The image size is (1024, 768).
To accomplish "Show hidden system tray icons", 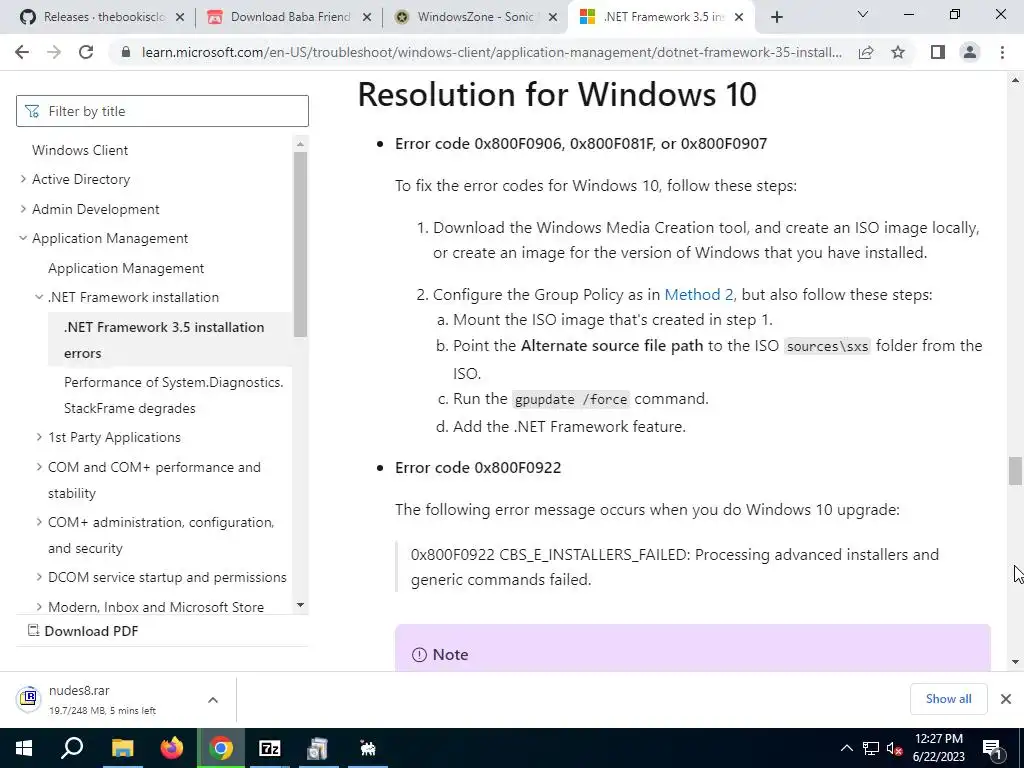I will 846,748.
